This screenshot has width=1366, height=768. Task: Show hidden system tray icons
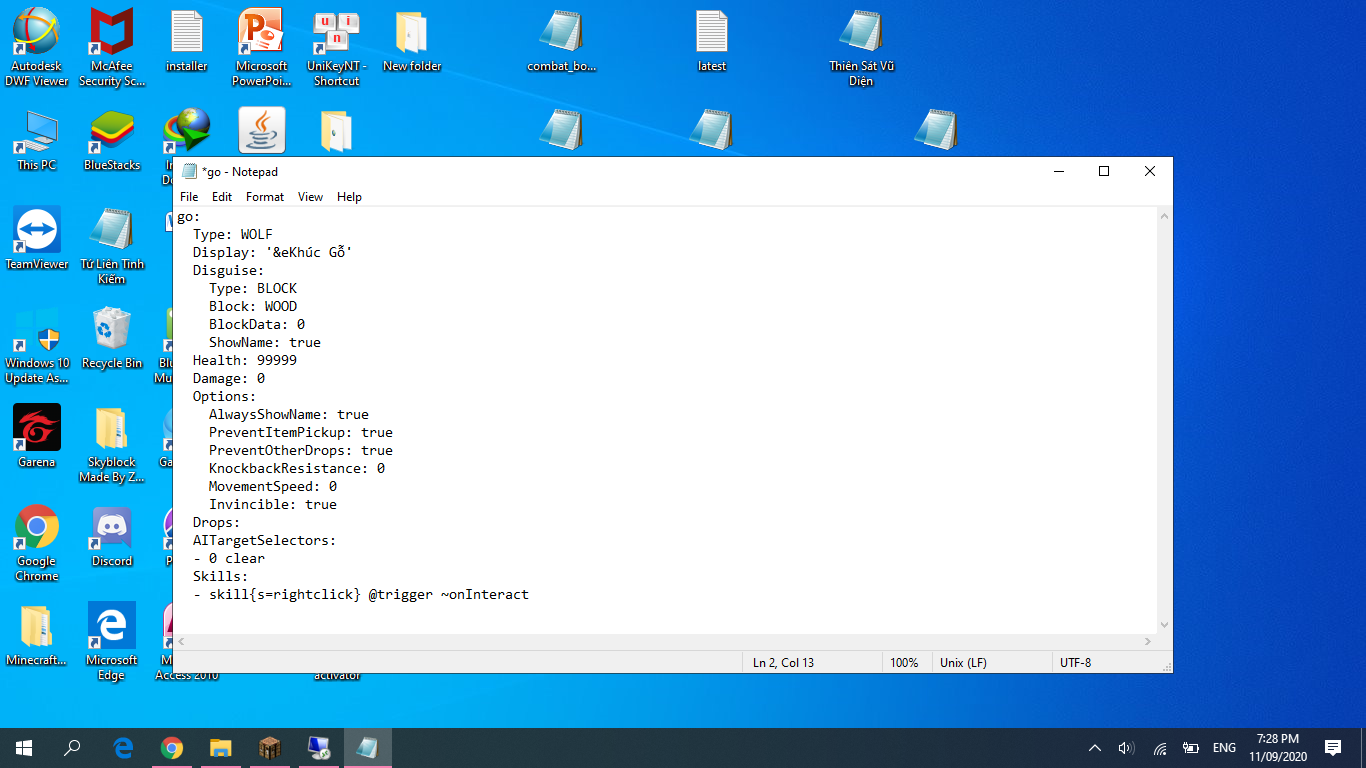[x=1095, y=748]
